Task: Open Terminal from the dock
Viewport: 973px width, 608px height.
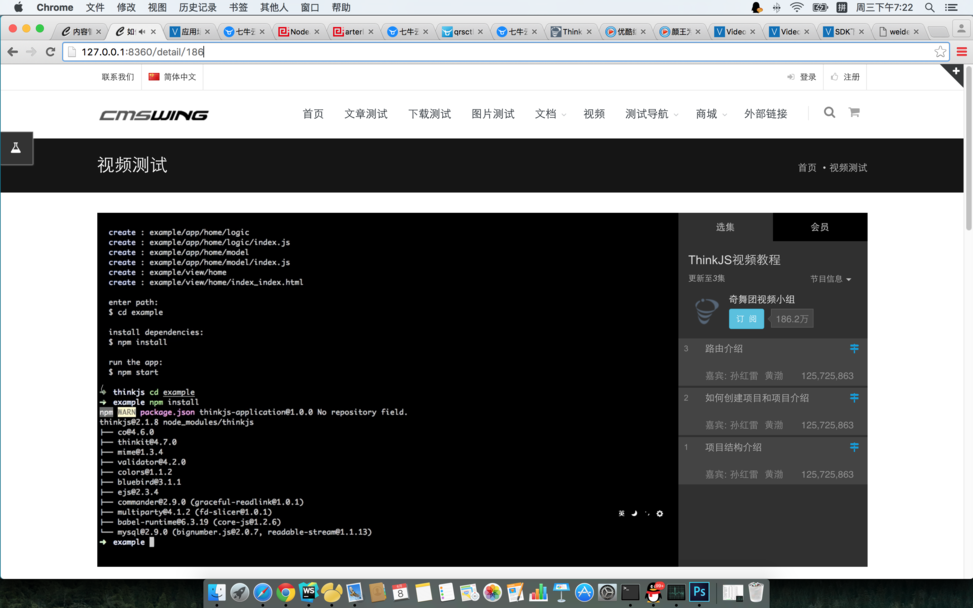Action: pyautogui.click(x=630, y=592)
